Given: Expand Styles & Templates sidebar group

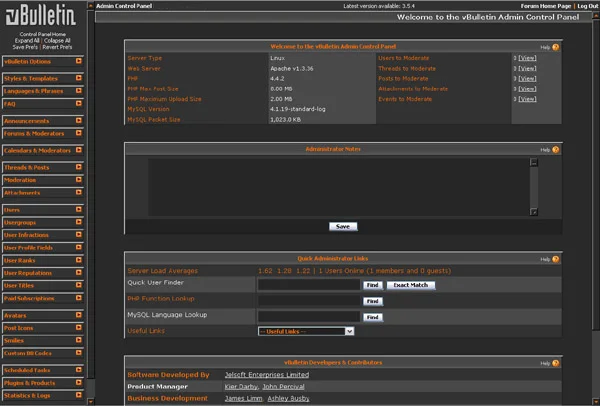Looking at the screenshot, I should (43, 76).
